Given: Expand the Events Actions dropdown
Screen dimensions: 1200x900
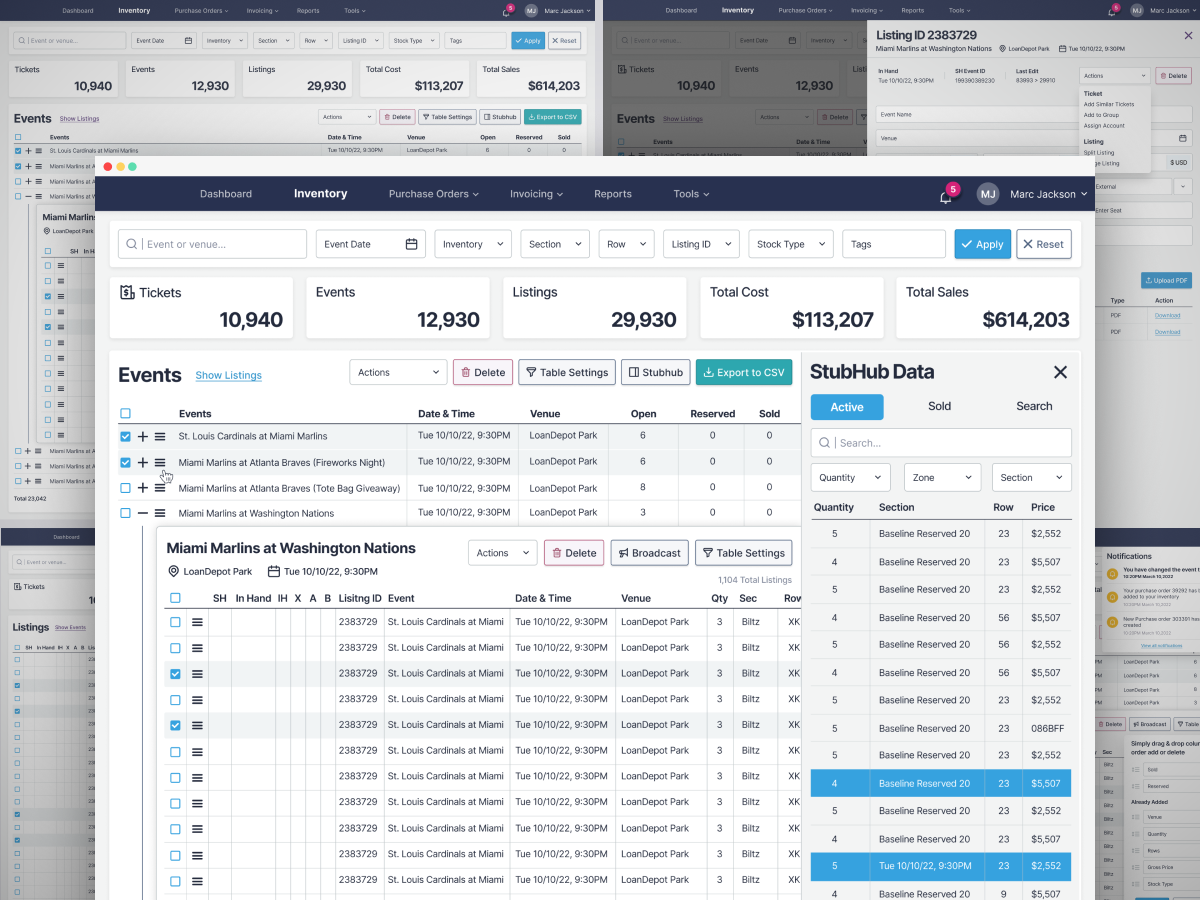Looking at the screenshot, I should 398,372.
